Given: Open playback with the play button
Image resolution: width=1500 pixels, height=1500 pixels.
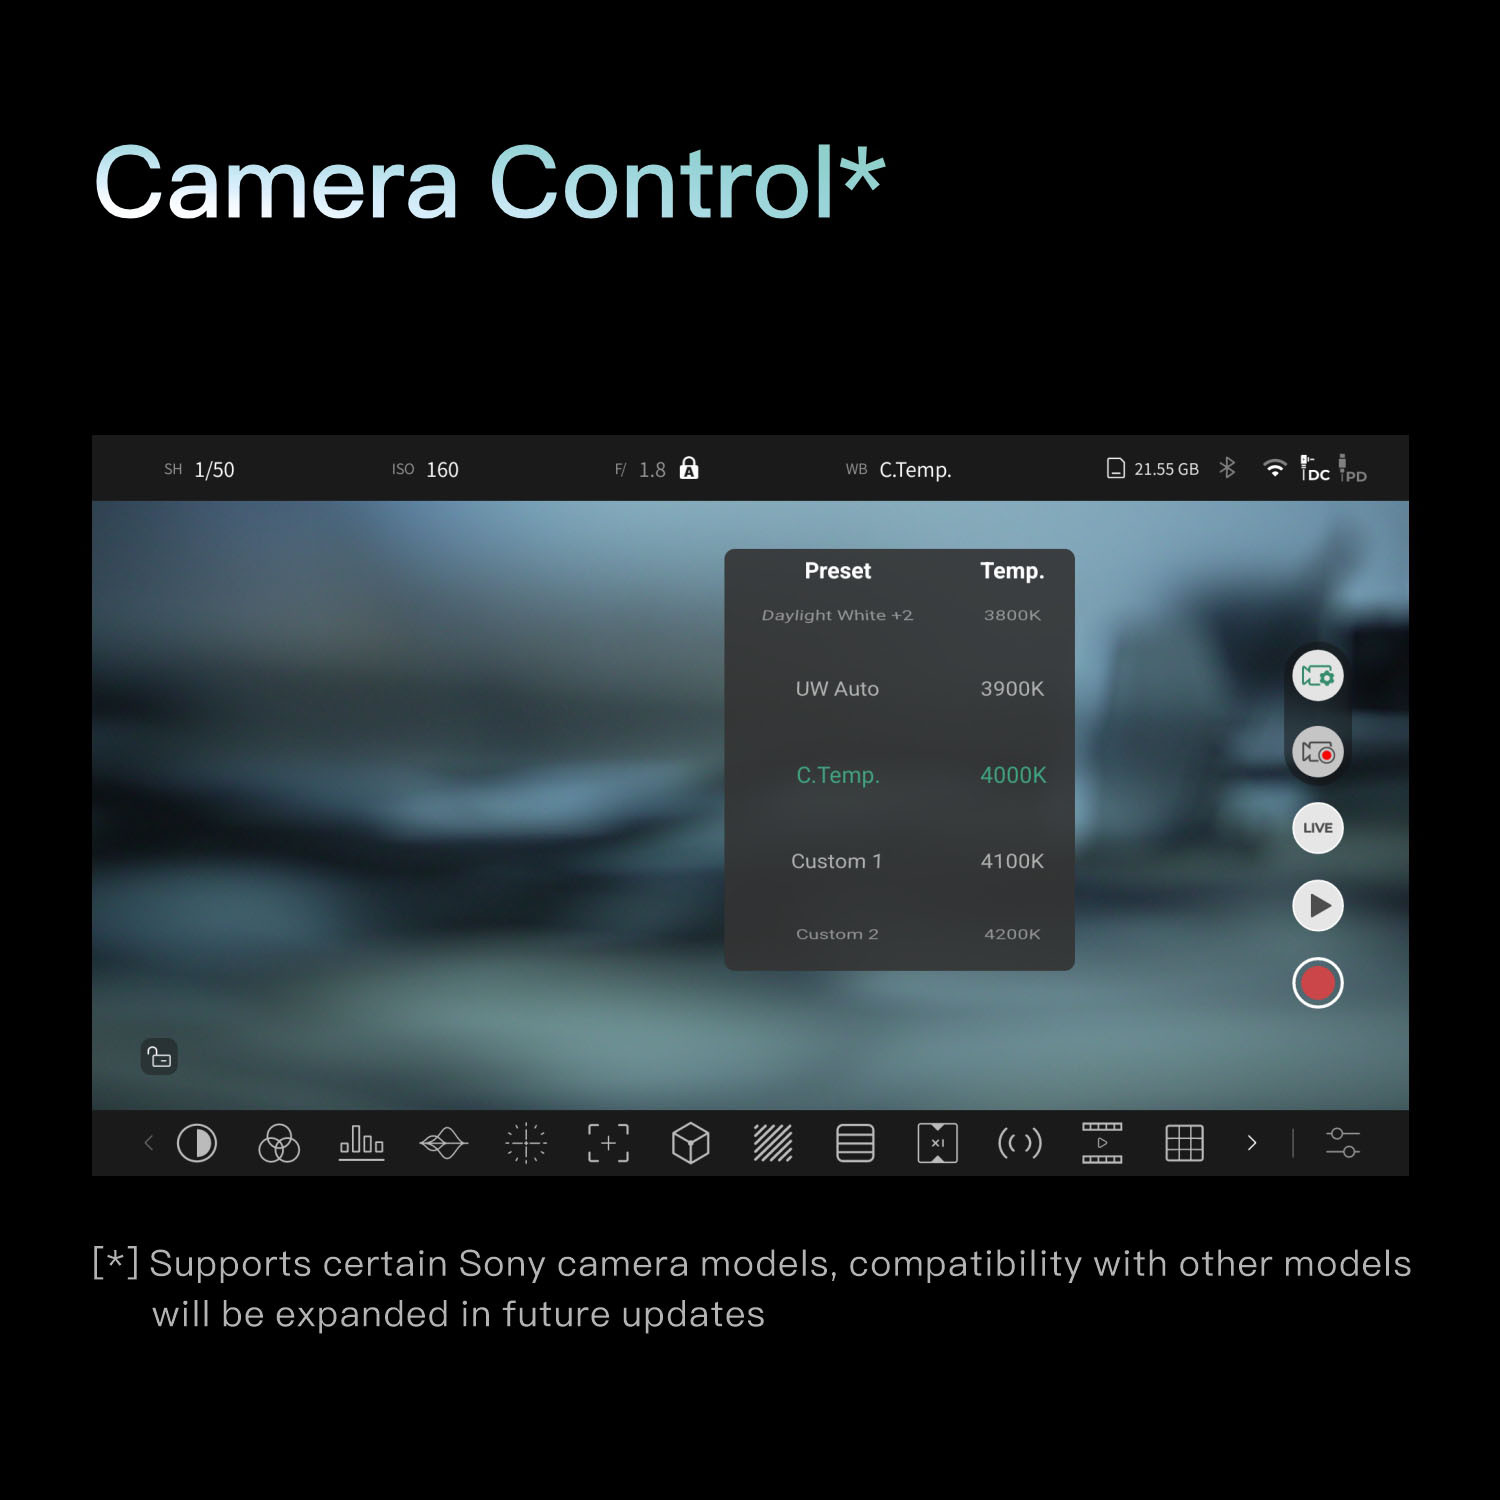Looking at the screenshot, I should click(1317, 905).
